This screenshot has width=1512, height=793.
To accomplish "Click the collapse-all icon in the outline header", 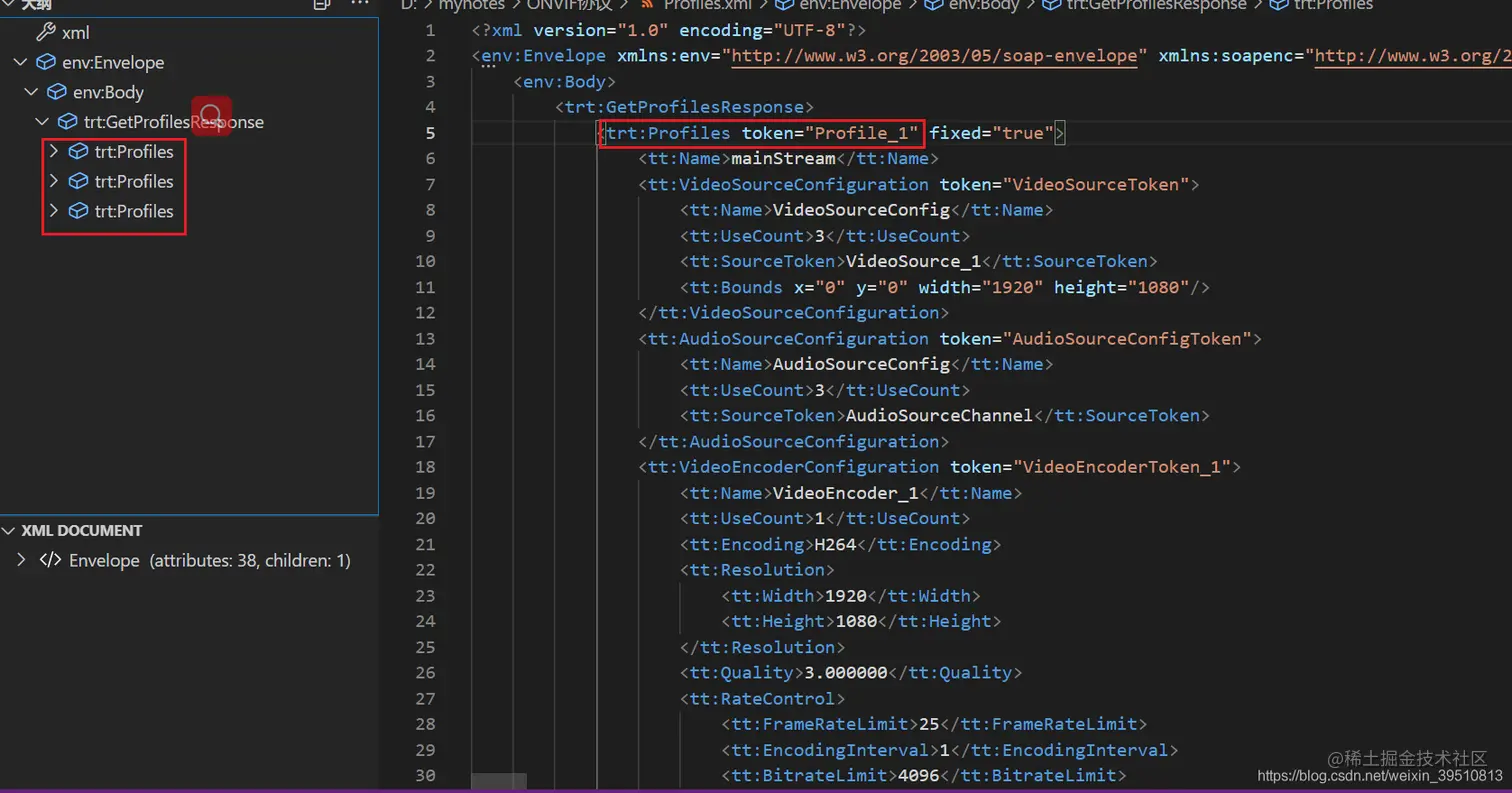I will (322, 4).
